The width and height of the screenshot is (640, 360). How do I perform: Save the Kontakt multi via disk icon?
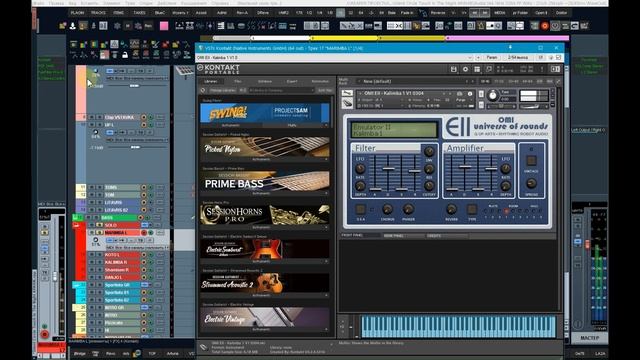pos(453,69)
